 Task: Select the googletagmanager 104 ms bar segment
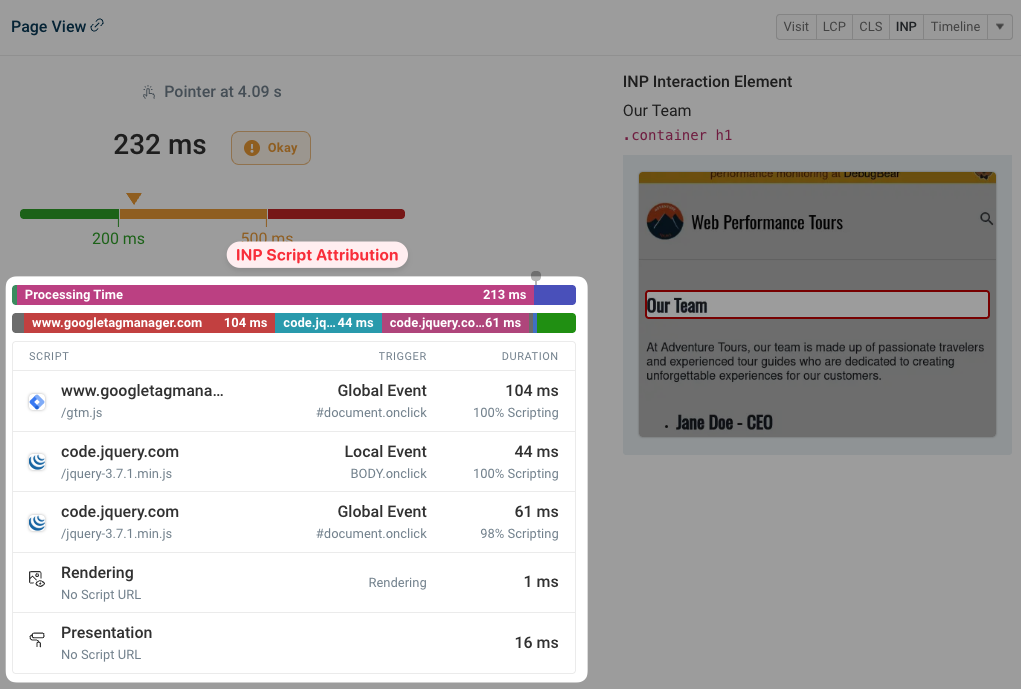click(149, 323)
